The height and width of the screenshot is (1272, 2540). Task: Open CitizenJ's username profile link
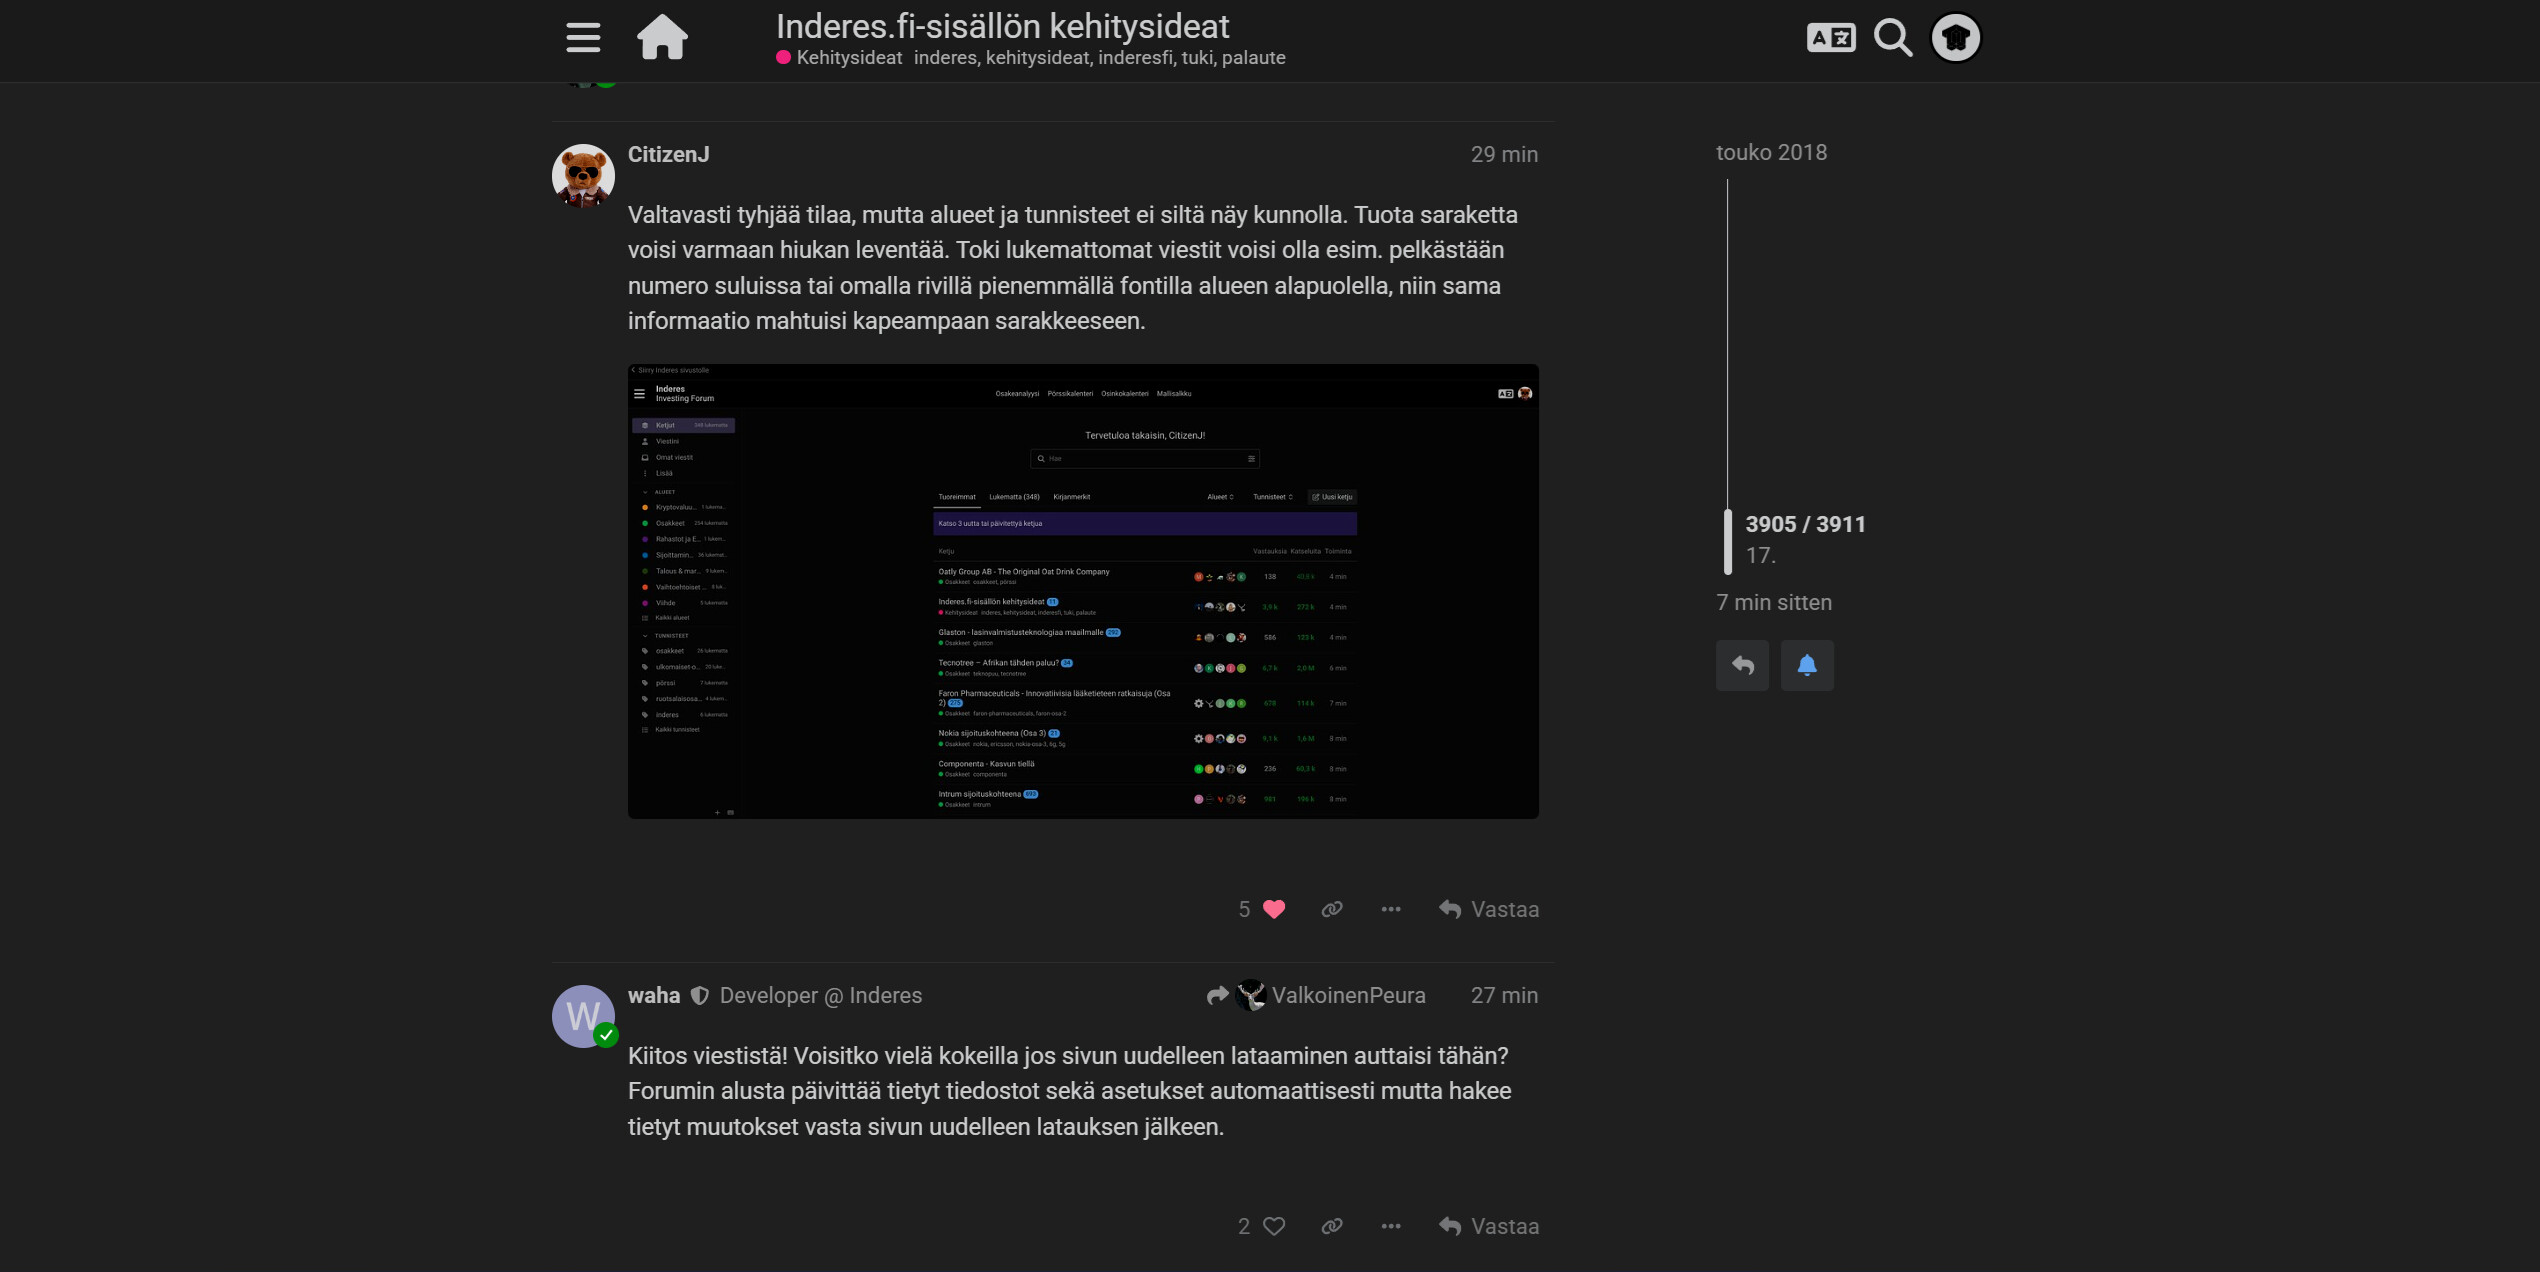[668, 154]
